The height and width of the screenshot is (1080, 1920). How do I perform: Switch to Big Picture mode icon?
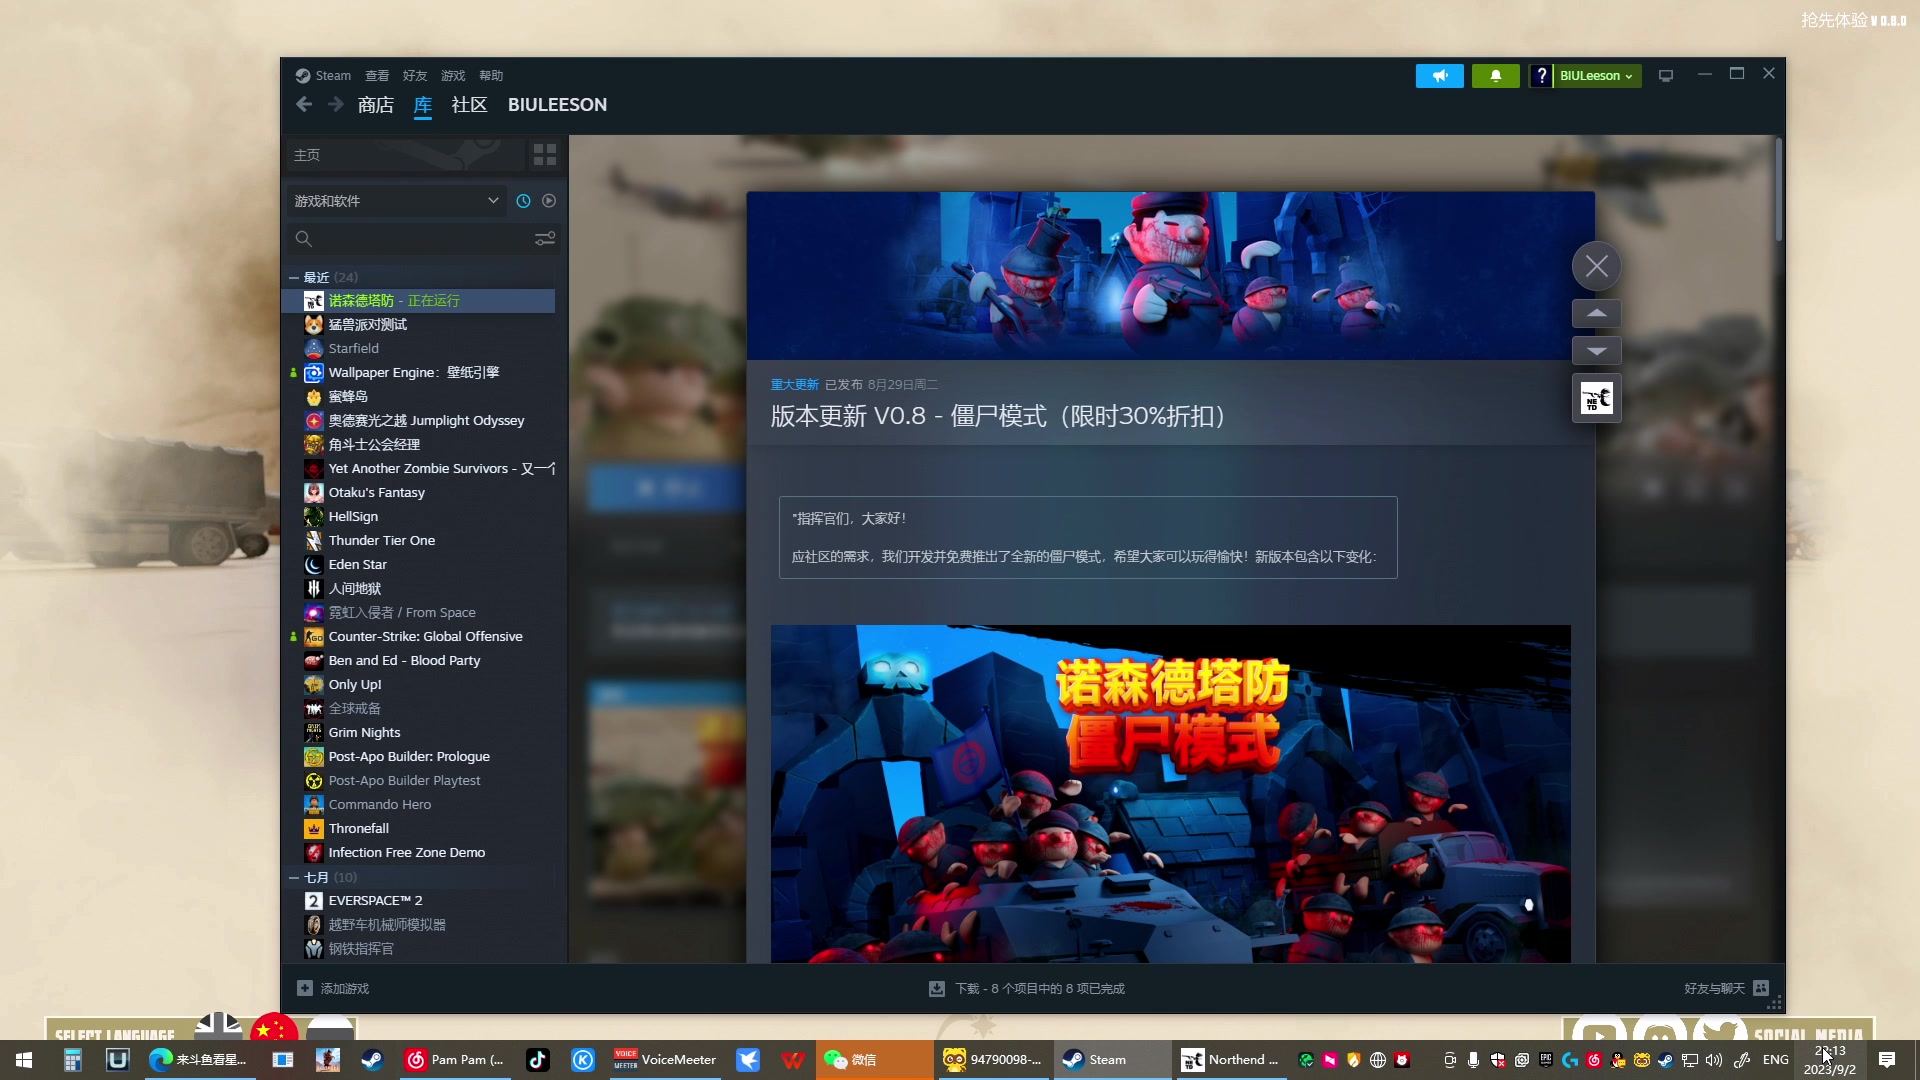[1666, 76]
